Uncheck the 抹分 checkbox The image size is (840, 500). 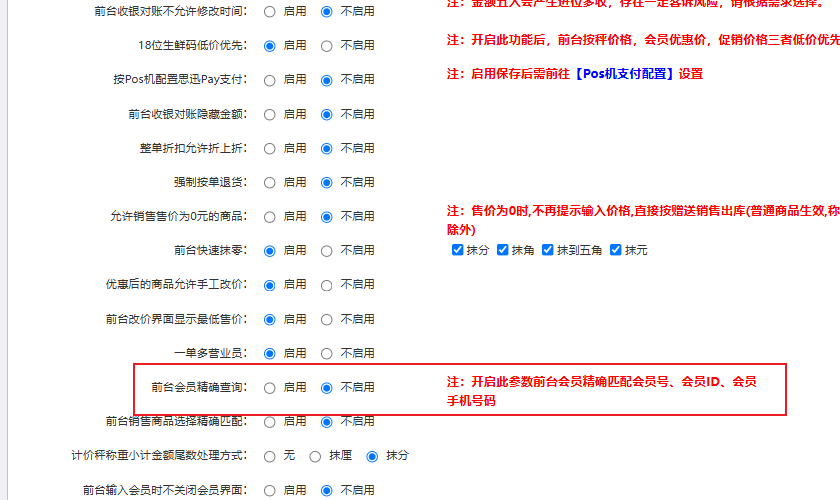tap(458, 250)
